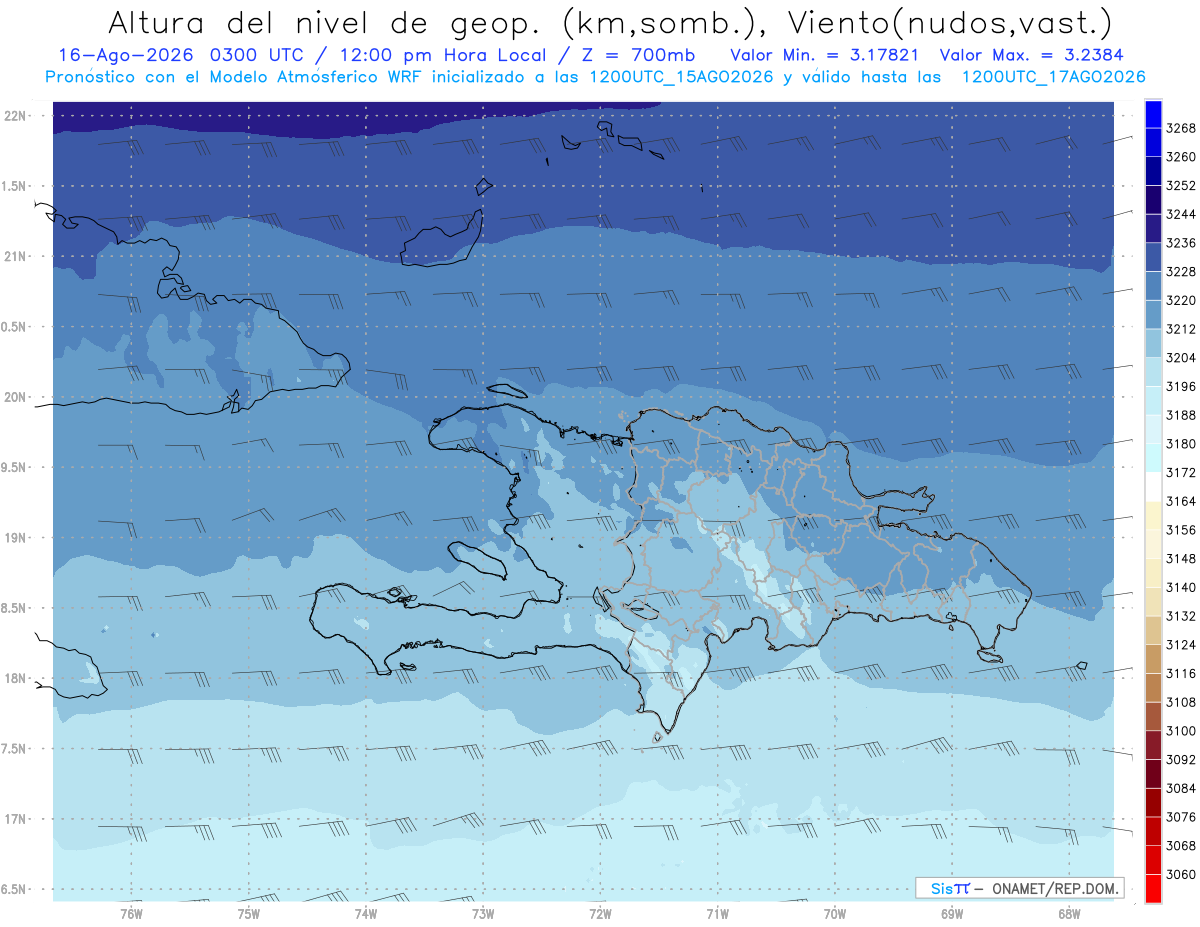Click the 0.5N latitude label
The width and height of the screenshot is (1200, 927).
[x=15, y=327]
